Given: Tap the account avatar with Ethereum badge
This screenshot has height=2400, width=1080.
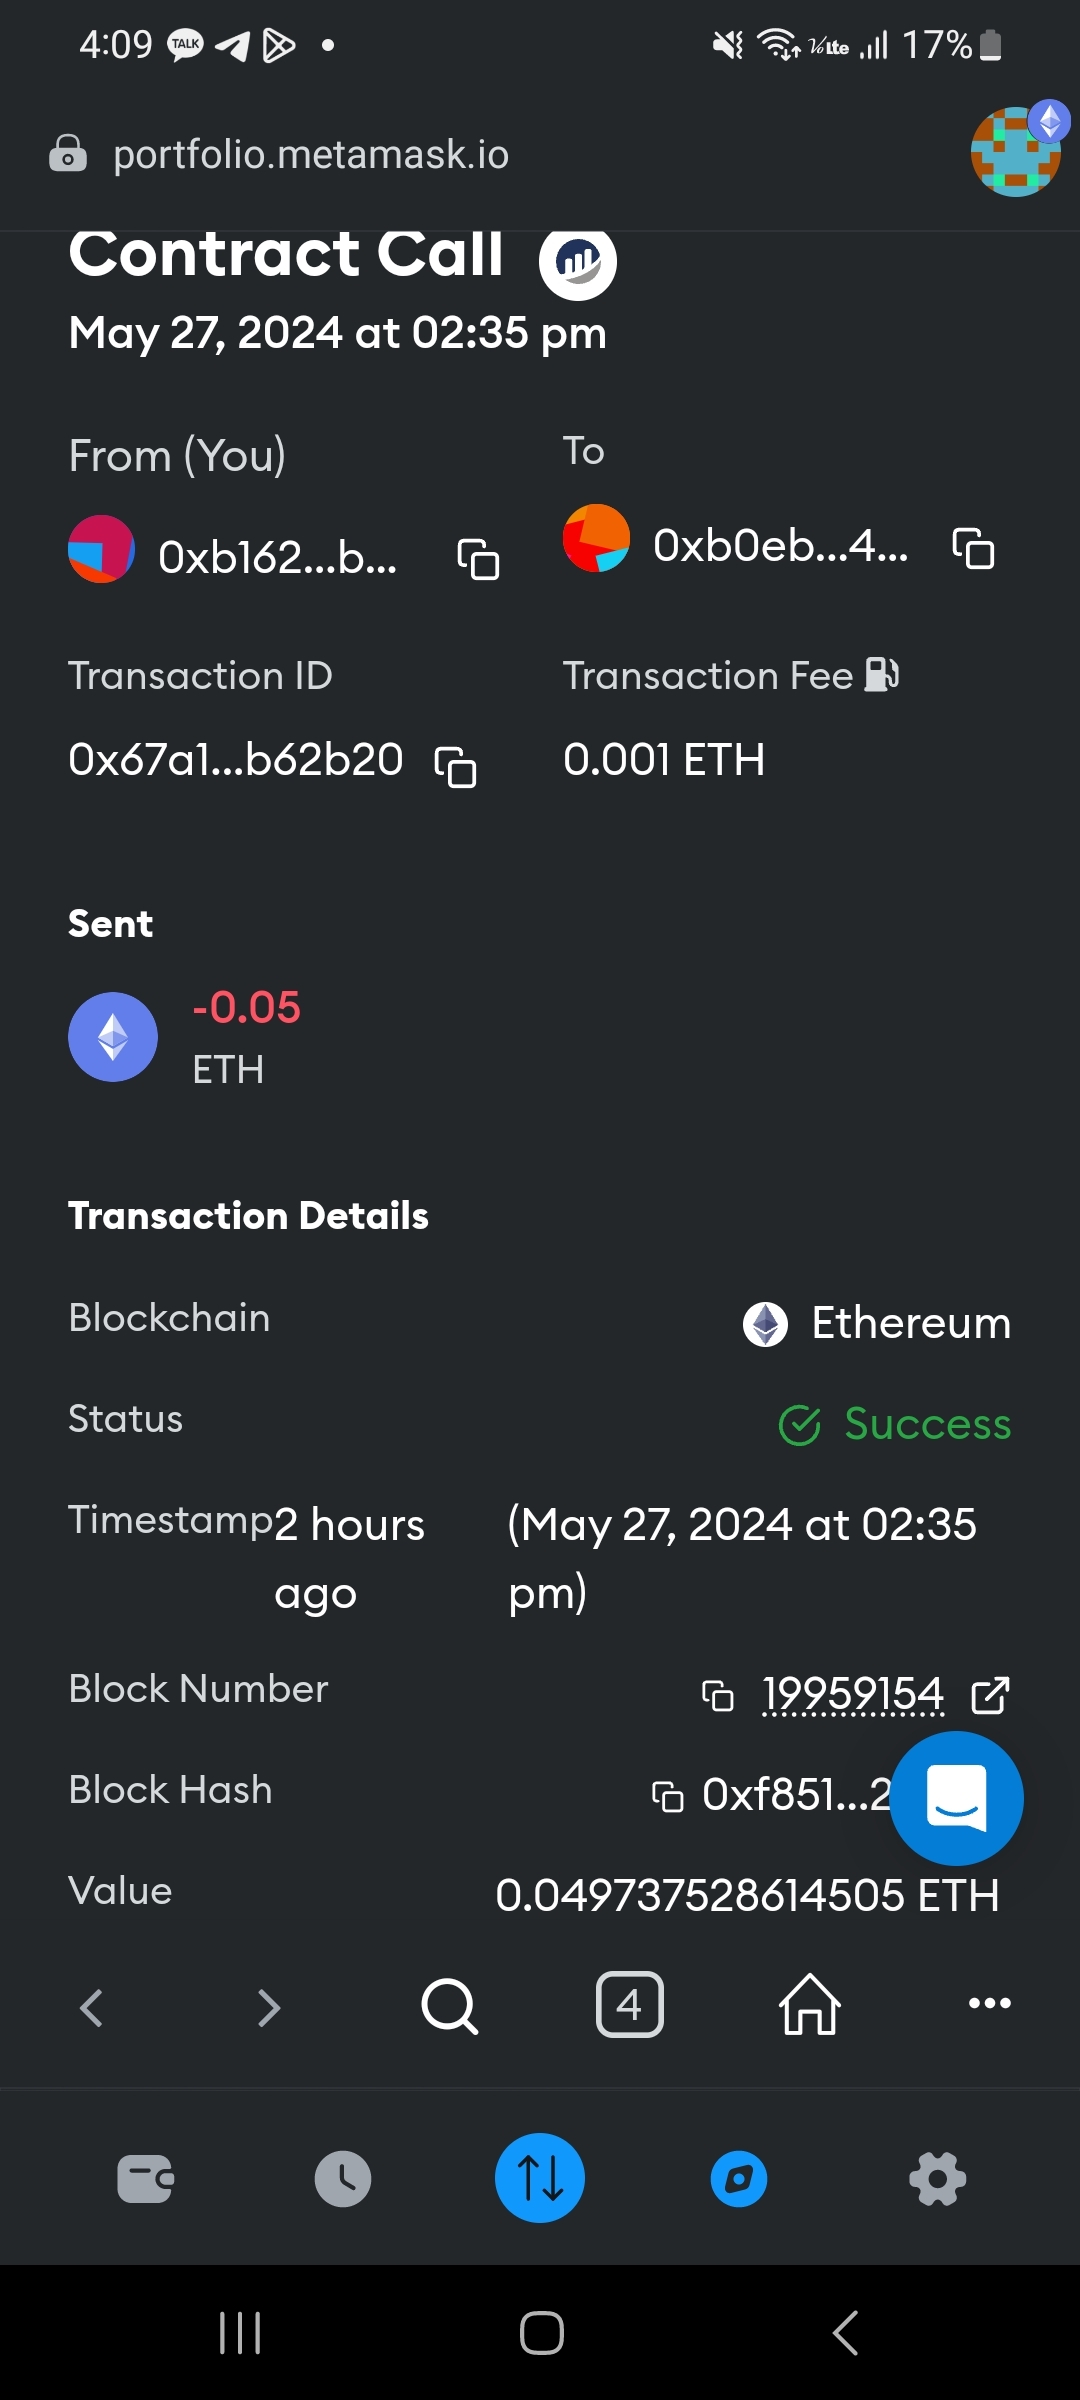Looking at the screenshot, I should click(1017, 150).
